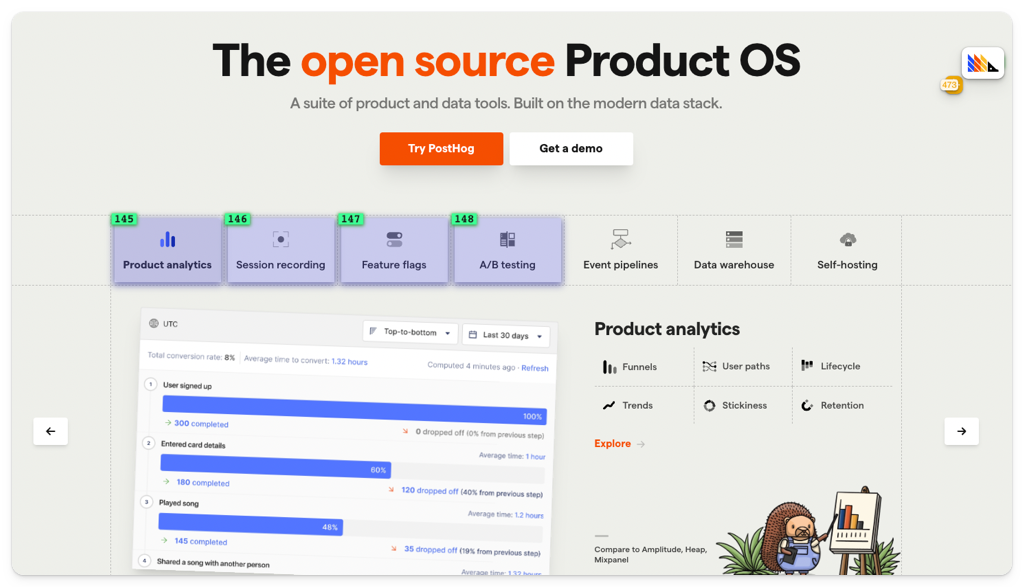Go to the previous slide arrow
Screen dimensions: 1024x587
click(50, 431)
